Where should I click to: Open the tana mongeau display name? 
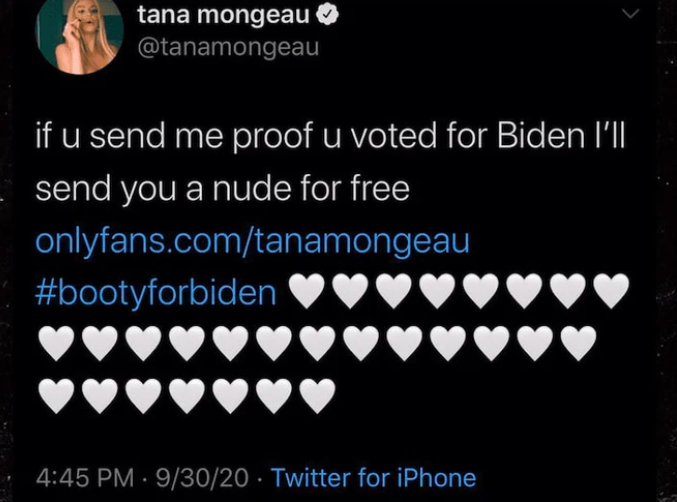click(224, 16)
